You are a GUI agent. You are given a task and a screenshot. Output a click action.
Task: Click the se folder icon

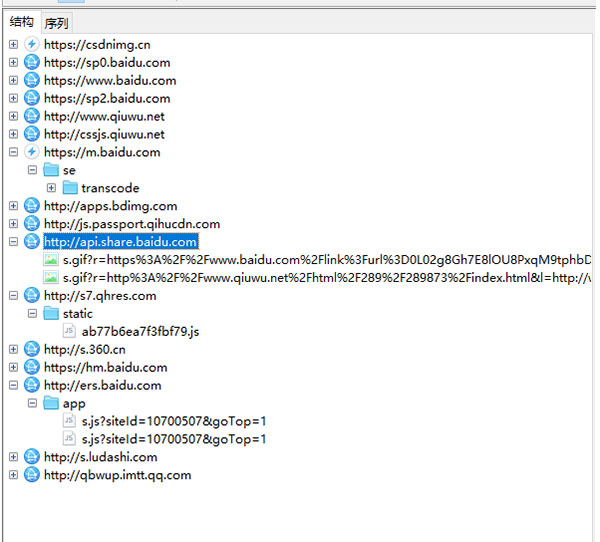[51, 170]
